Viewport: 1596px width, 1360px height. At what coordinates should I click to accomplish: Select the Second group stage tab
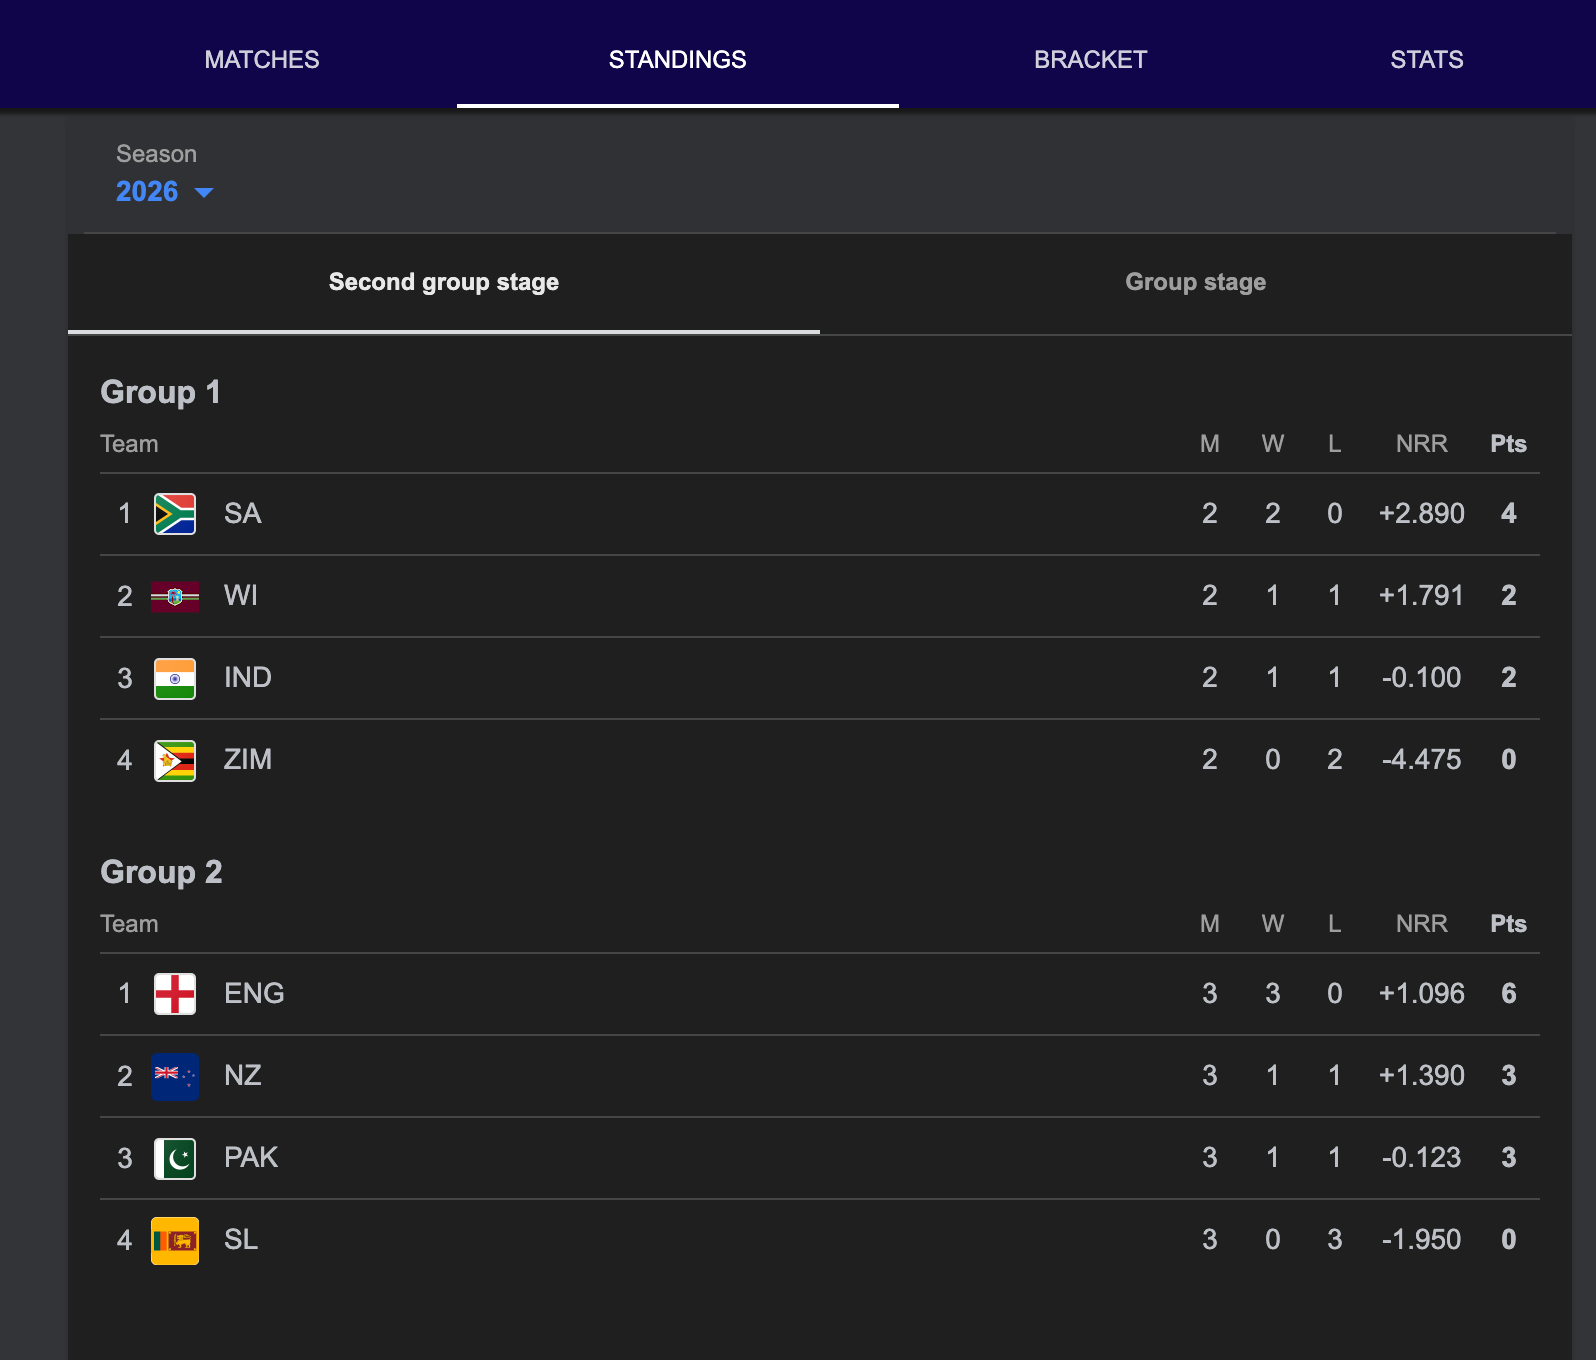point(444,282)
